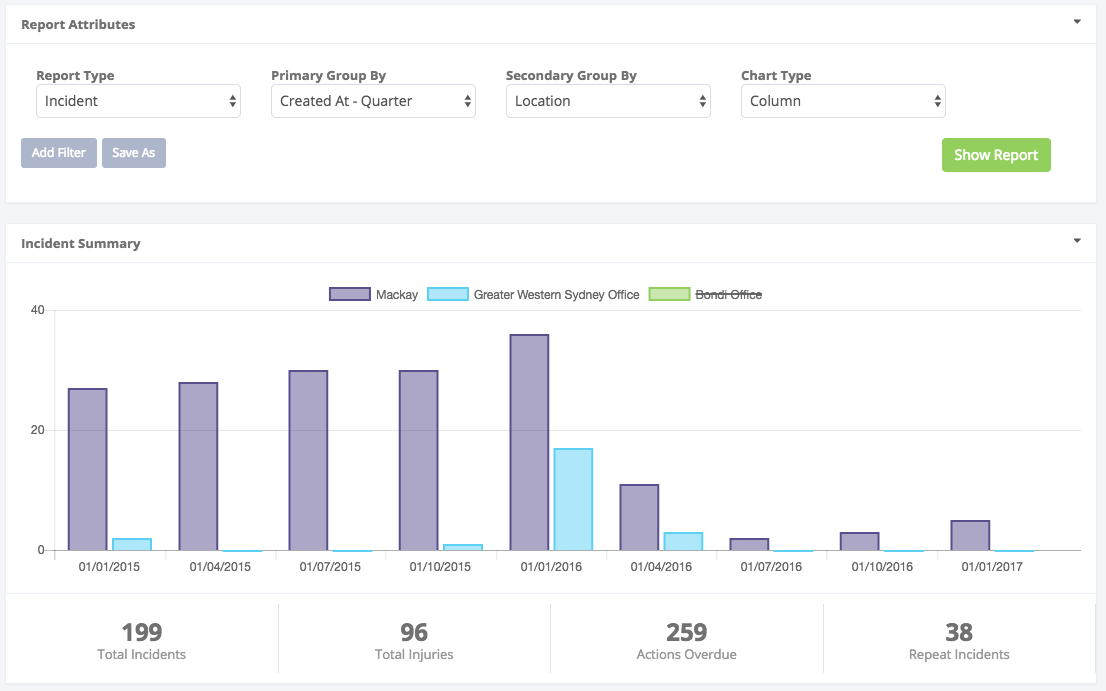Open the Secondary Group By dropdown

(608, 101)
